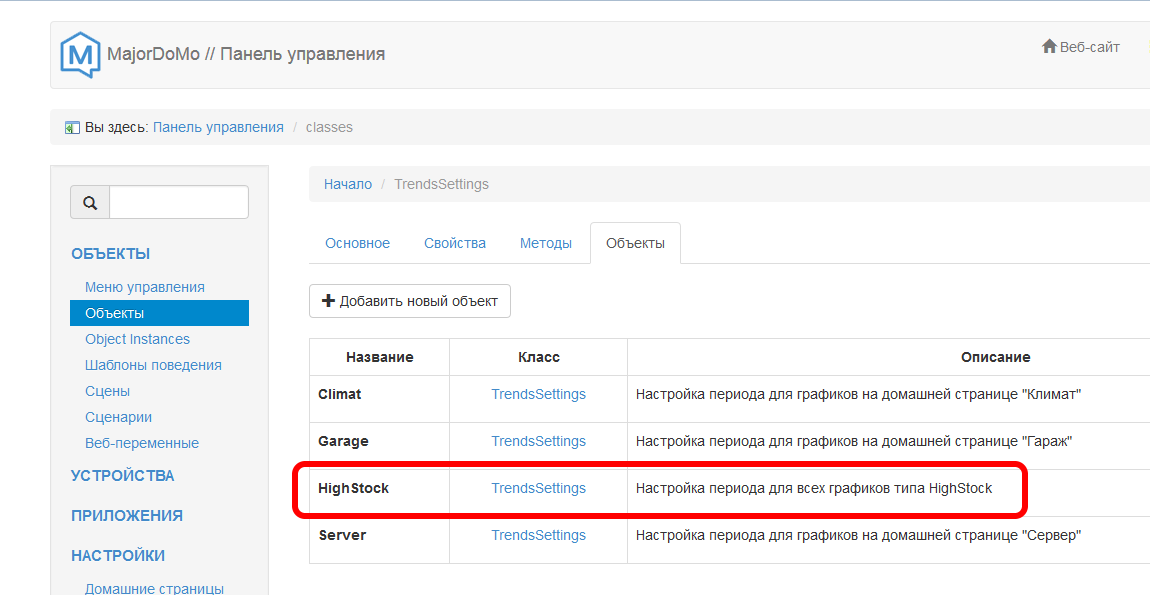
Task: Switch to the Методы tab
Action: [x=546, y=243]
